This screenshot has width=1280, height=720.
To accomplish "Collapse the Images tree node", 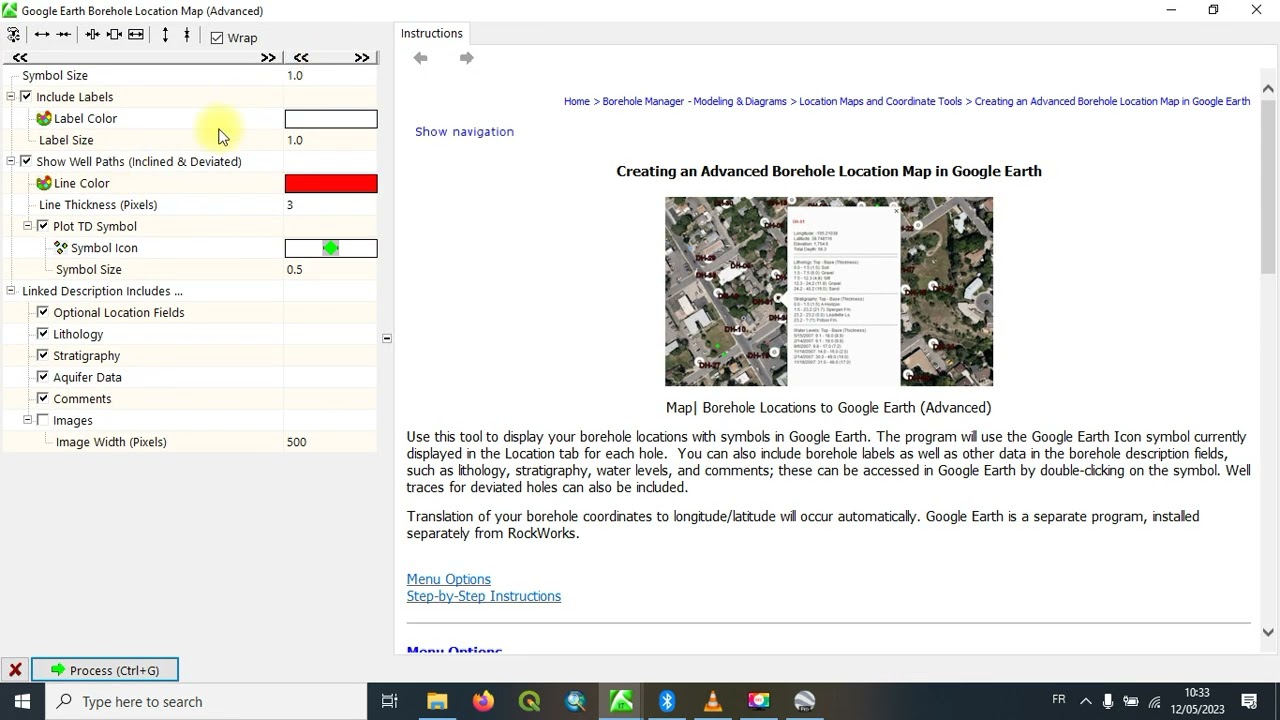I will 28,421.
